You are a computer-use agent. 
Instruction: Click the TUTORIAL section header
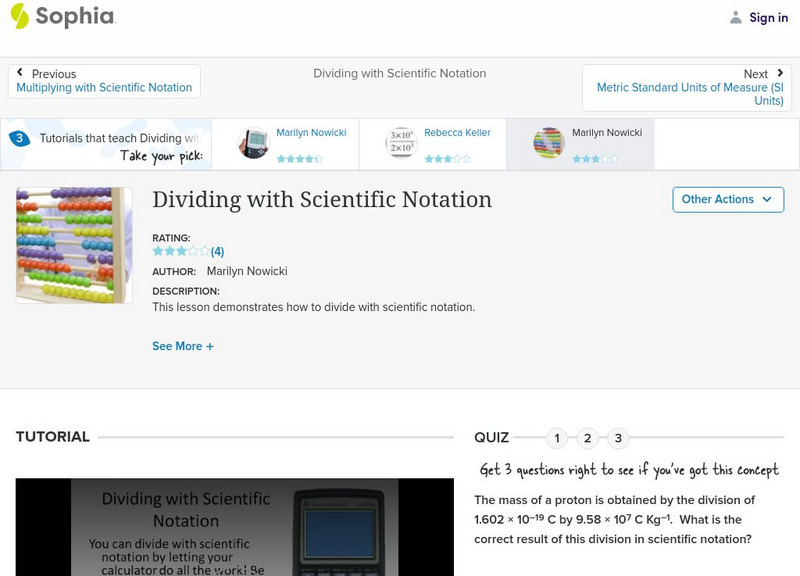(x=52, y=436)
